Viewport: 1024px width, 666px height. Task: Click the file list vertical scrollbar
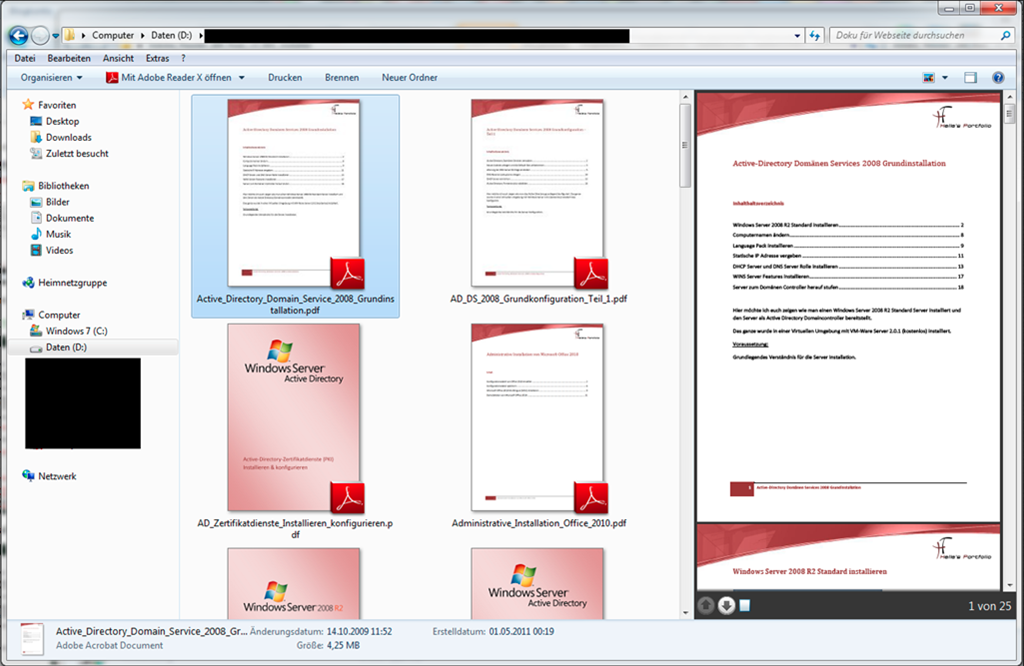685,146
